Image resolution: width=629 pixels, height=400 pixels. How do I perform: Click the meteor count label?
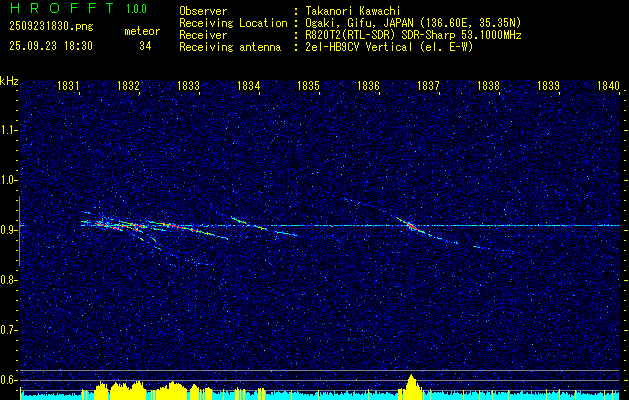142,31
